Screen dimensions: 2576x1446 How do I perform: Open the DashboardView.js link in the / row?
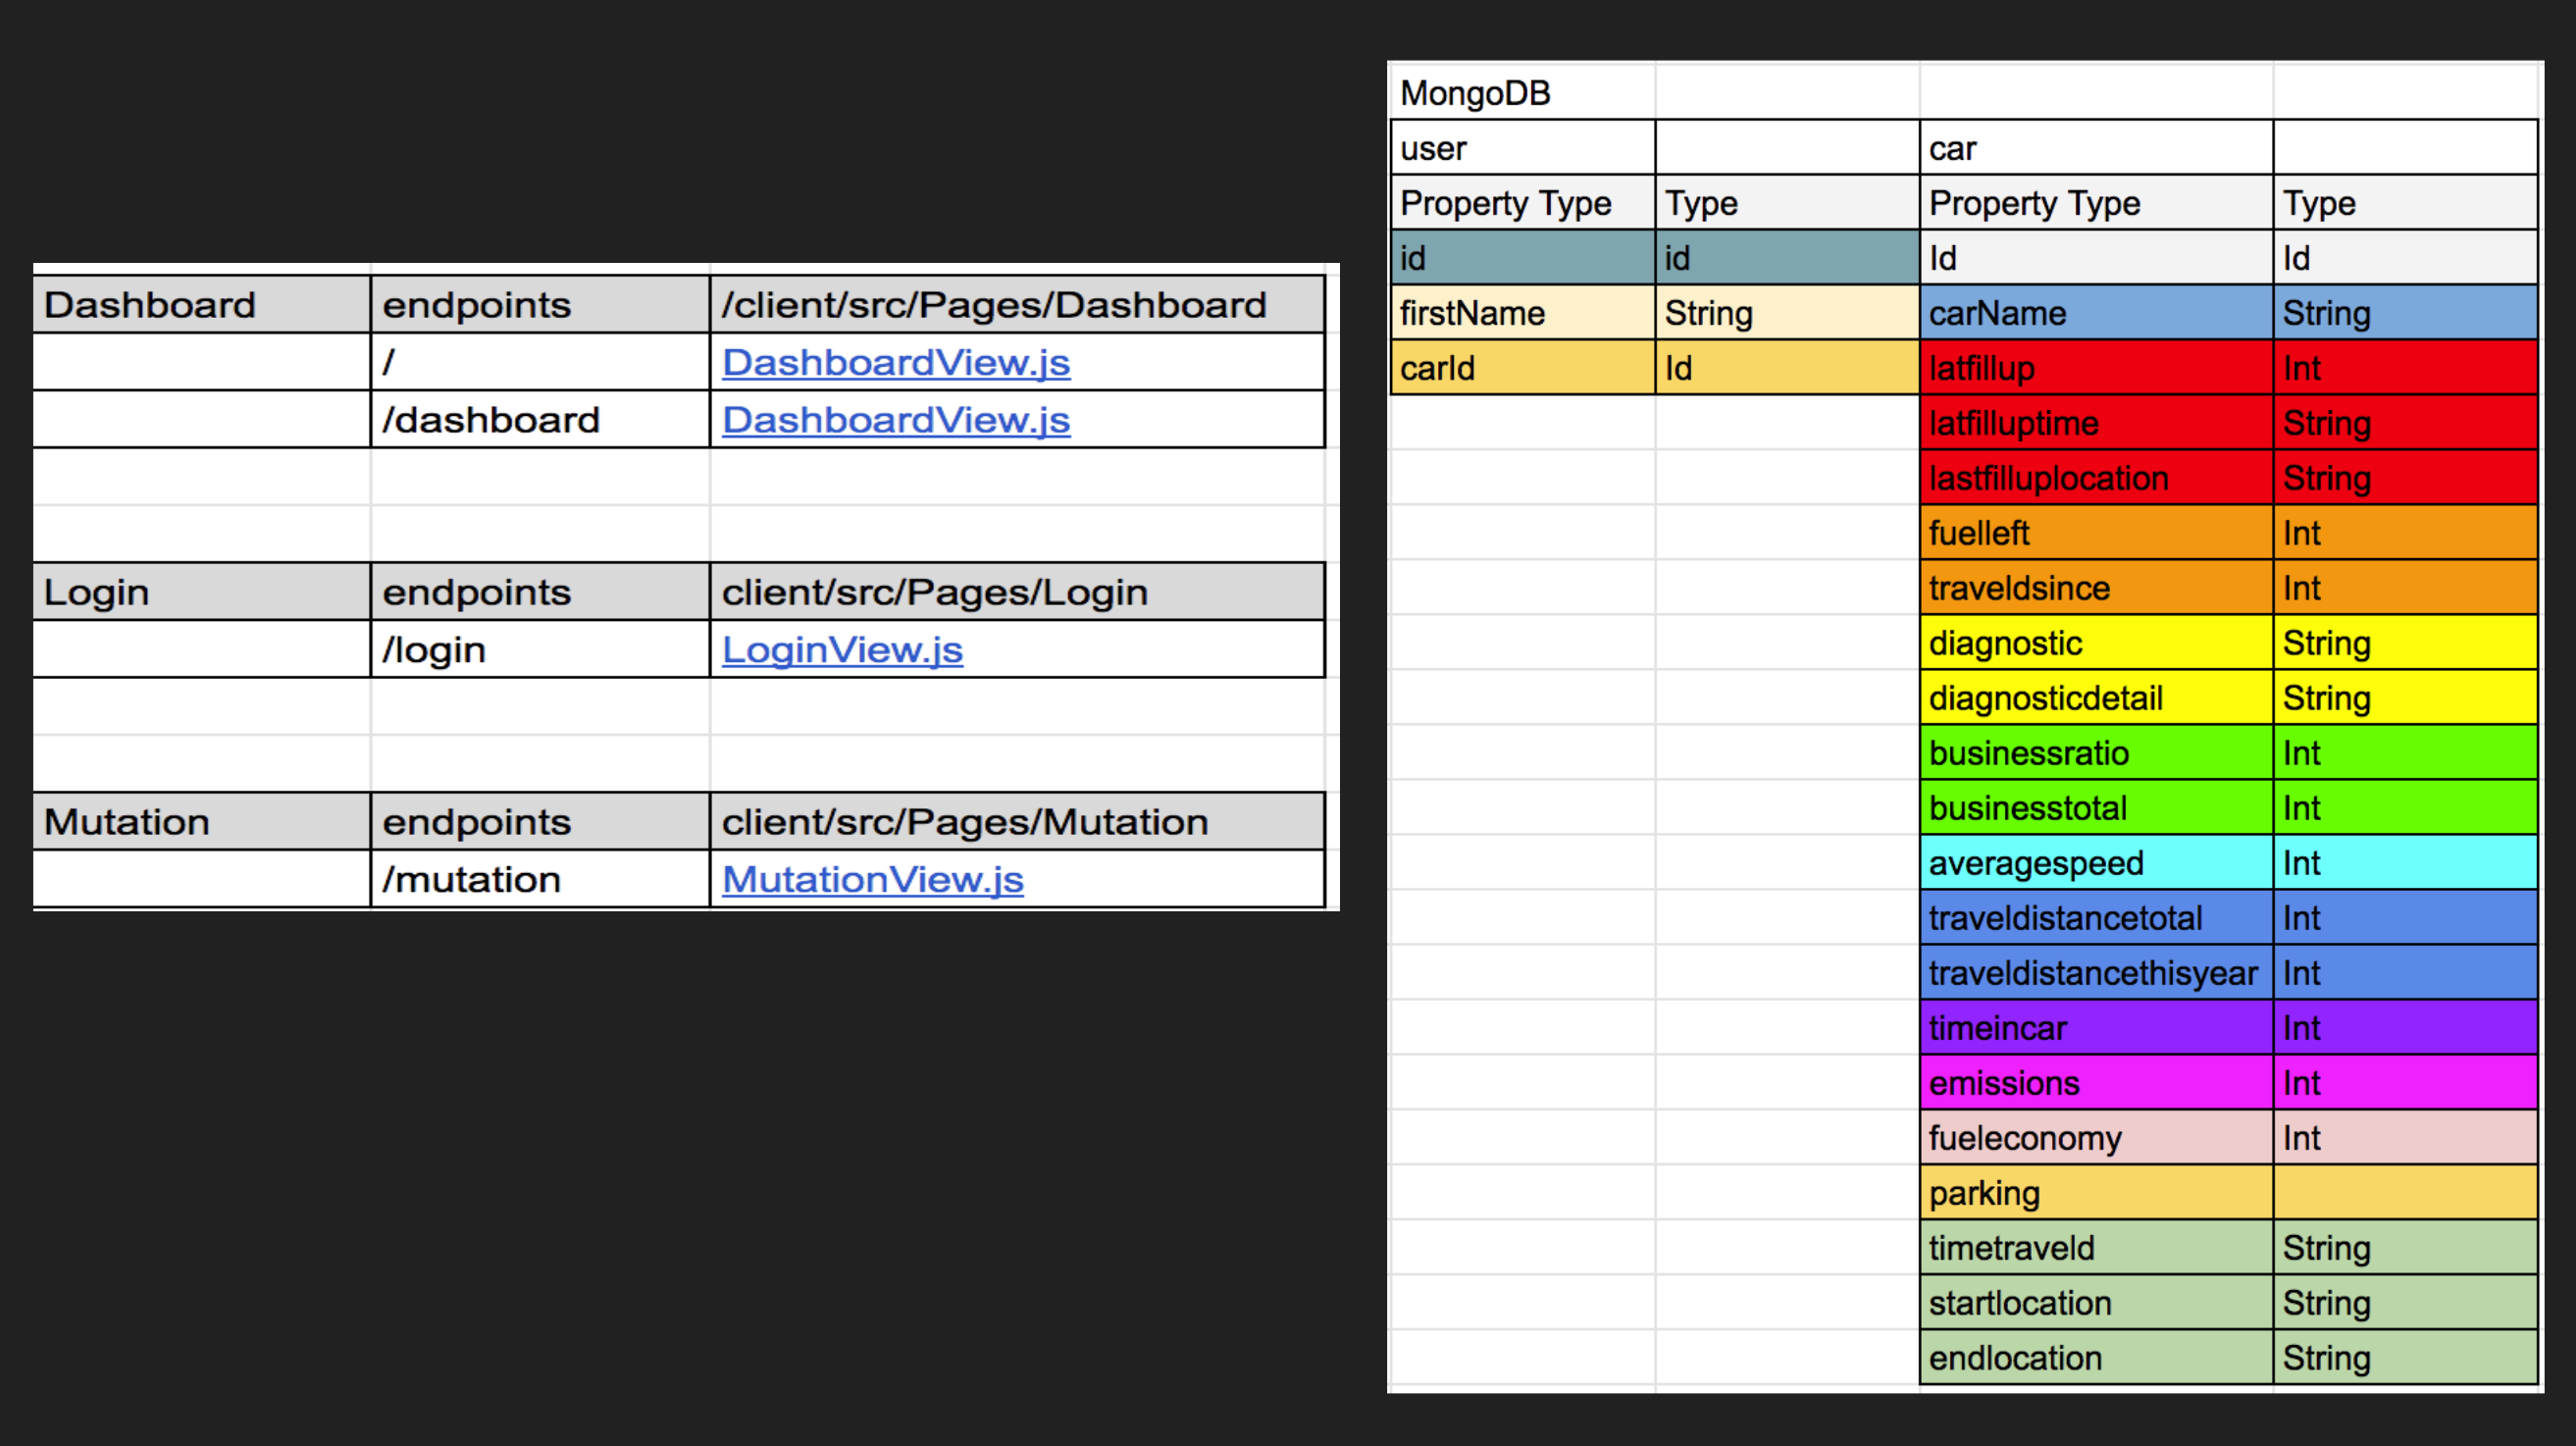point(895,362)
